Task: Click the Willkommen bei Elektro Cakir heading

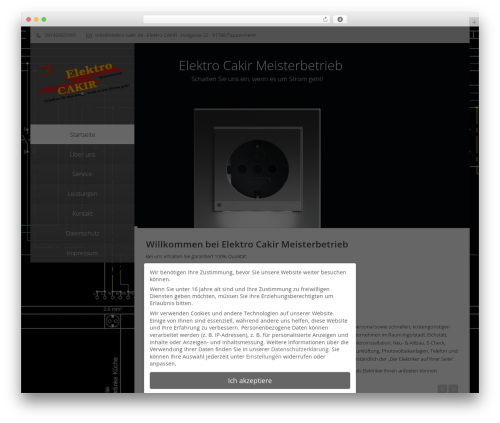Action: pyautogui.click(x=247, y=244)
